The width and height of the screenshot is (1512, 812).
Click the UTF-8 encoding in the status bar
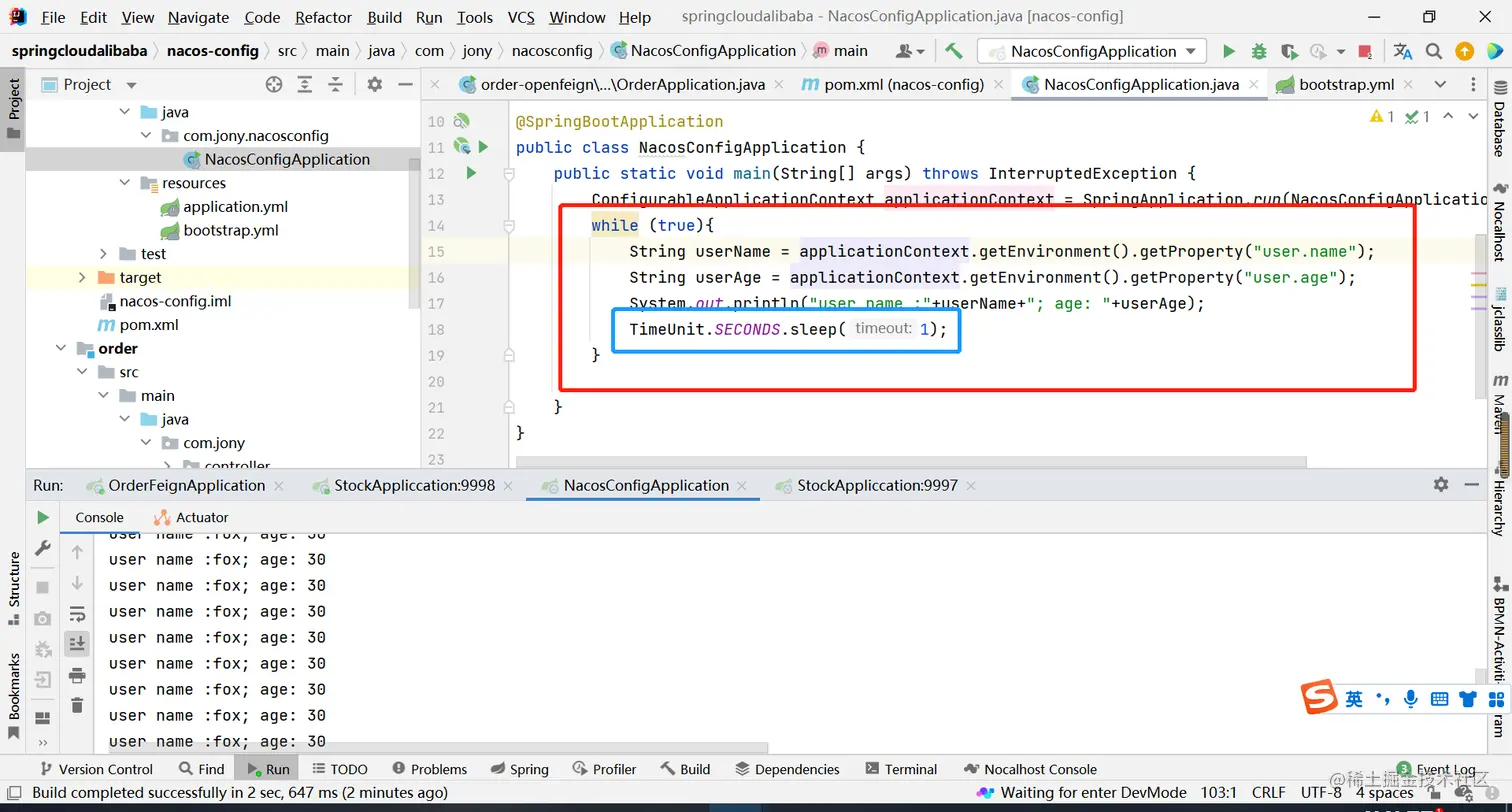point(1321,793)
